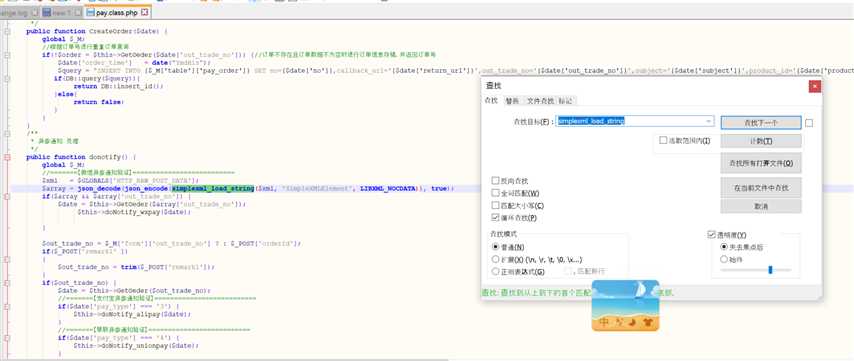Close the pay.class.php tab with its red X
The height and width of the screenshot is (361, 854).
(x=144, y=12)
